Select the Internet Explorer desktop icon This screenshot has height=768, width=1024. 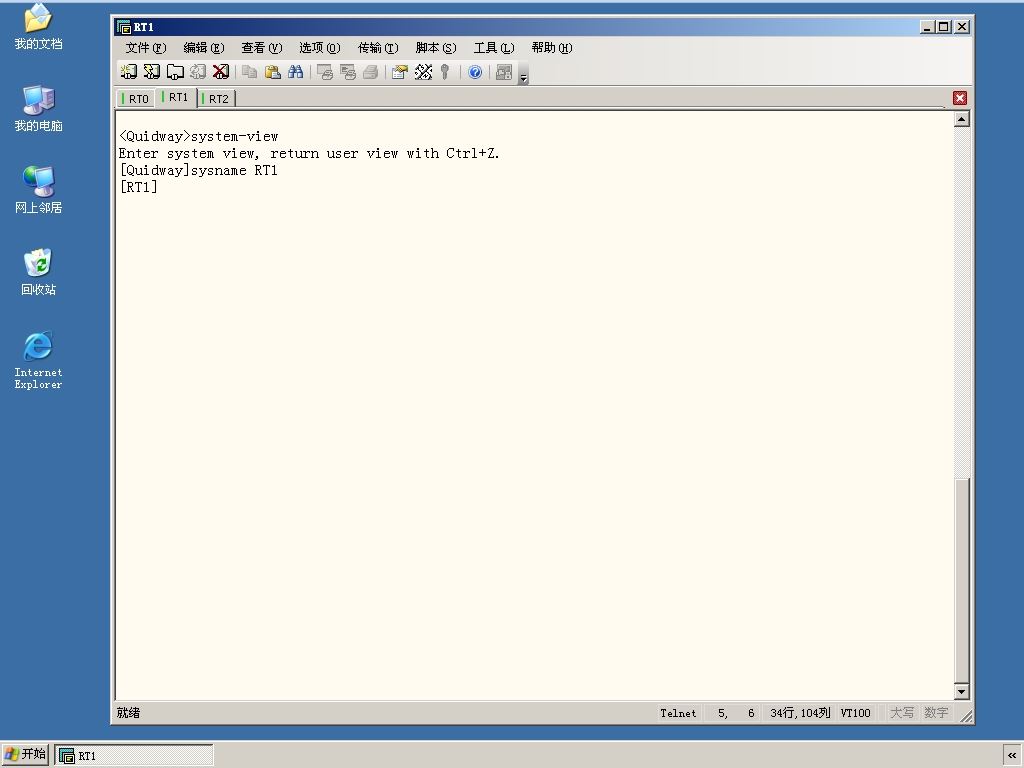tap(39, 361)
